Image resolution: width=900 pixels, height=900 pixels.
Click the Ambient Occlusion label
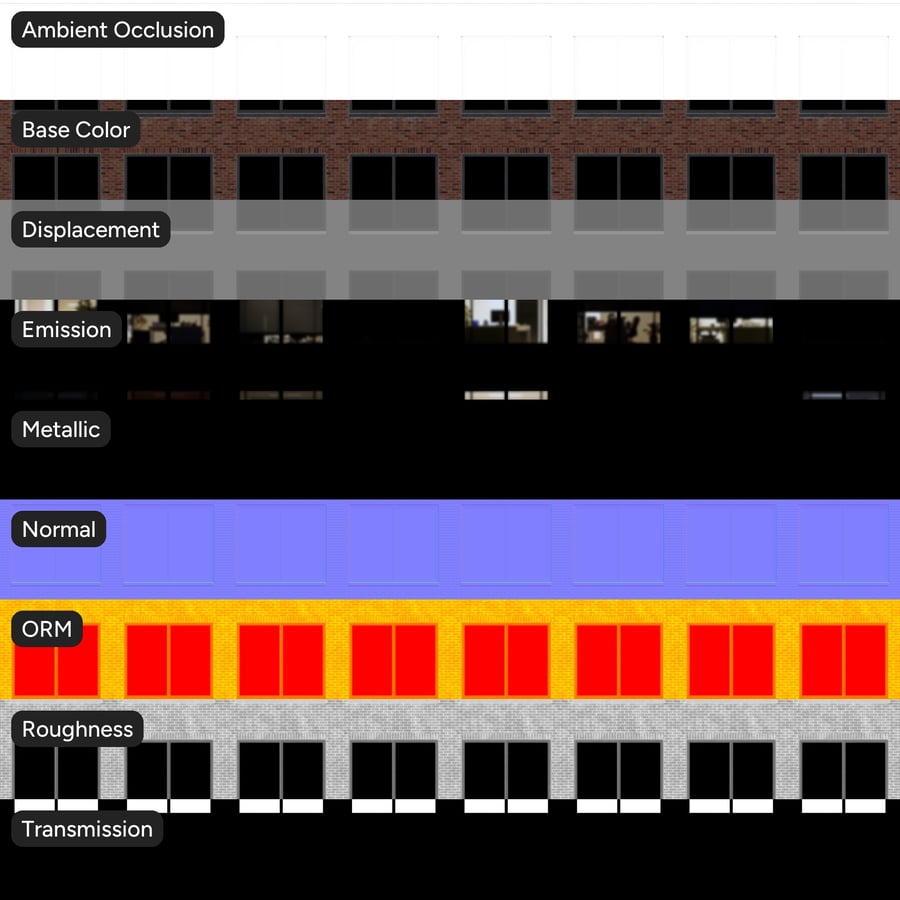click(x=118, y=30)
